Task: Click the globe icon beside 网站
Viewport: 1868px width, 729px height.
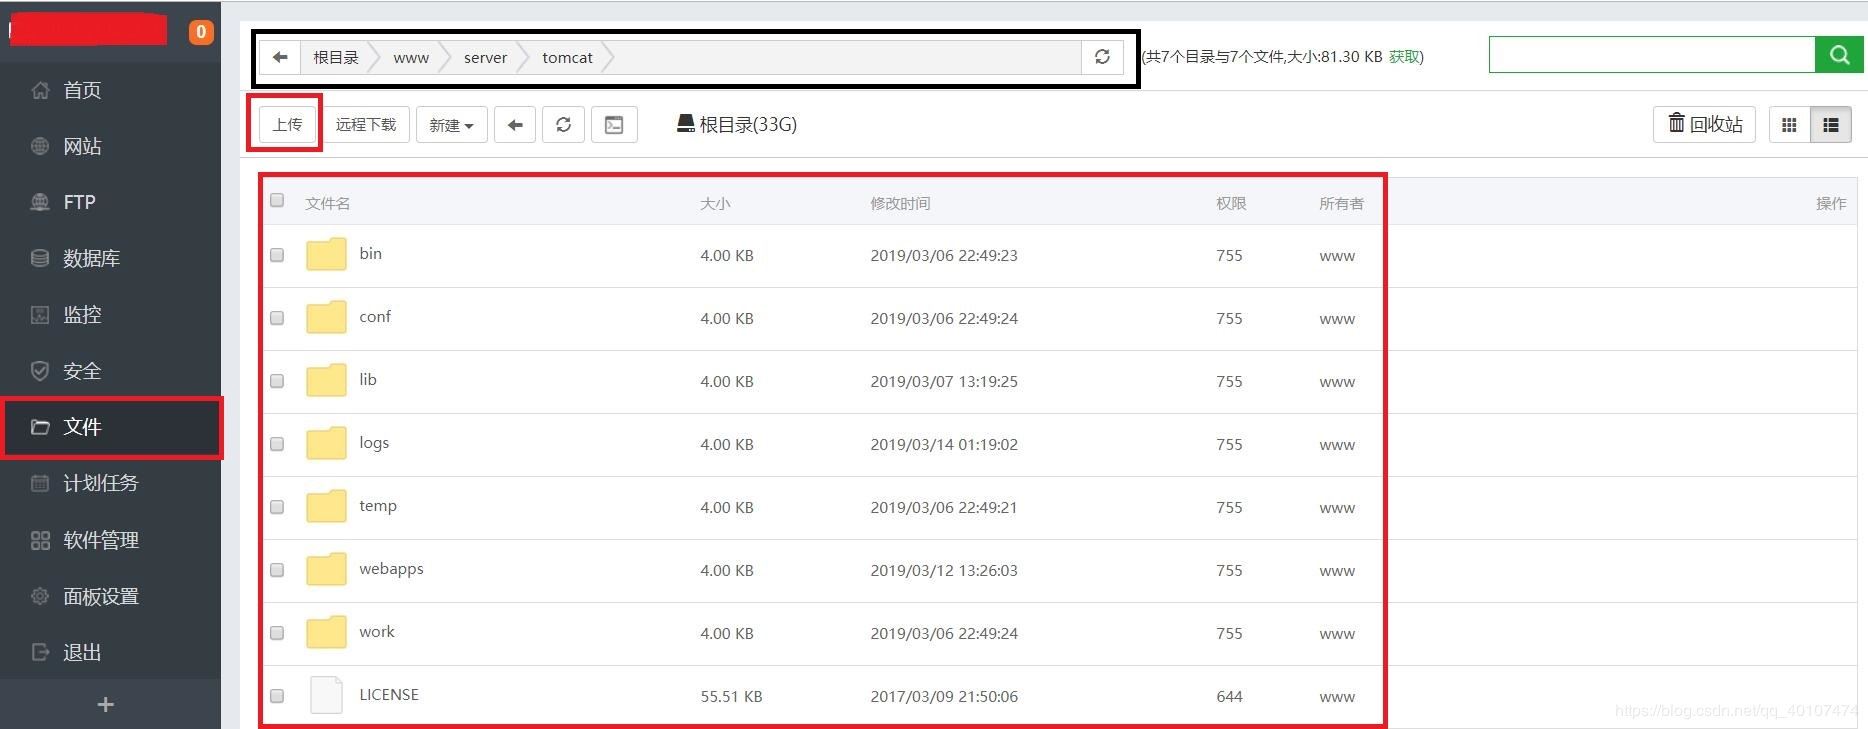Action: [x=40, y=146]
